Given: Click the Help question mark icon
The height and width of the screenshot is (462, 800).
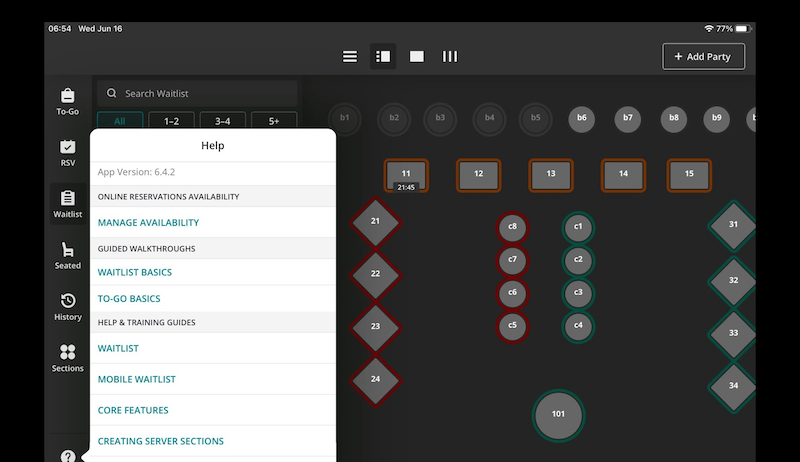Looking at the screenshot, I should 67,456.
